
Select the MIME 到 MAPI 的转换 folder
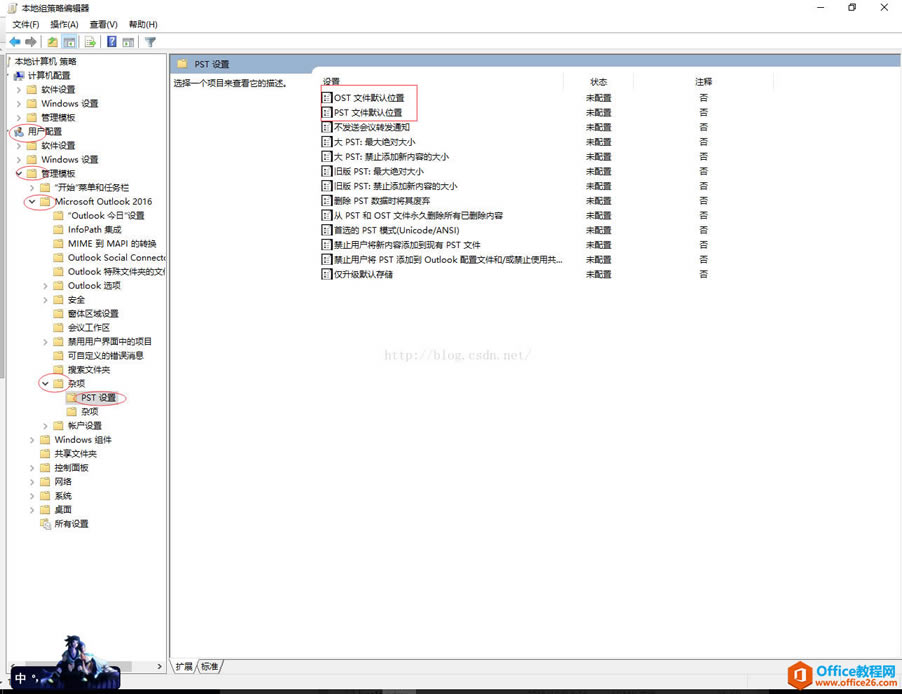click(x=112, y=243)
